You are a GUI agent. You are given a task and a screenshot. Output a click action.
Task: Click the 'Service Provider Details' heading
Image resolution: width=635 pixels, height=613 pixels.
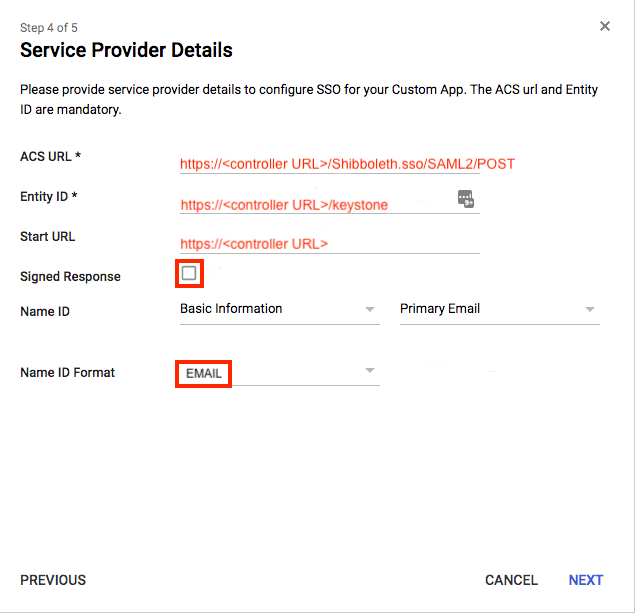126,50
